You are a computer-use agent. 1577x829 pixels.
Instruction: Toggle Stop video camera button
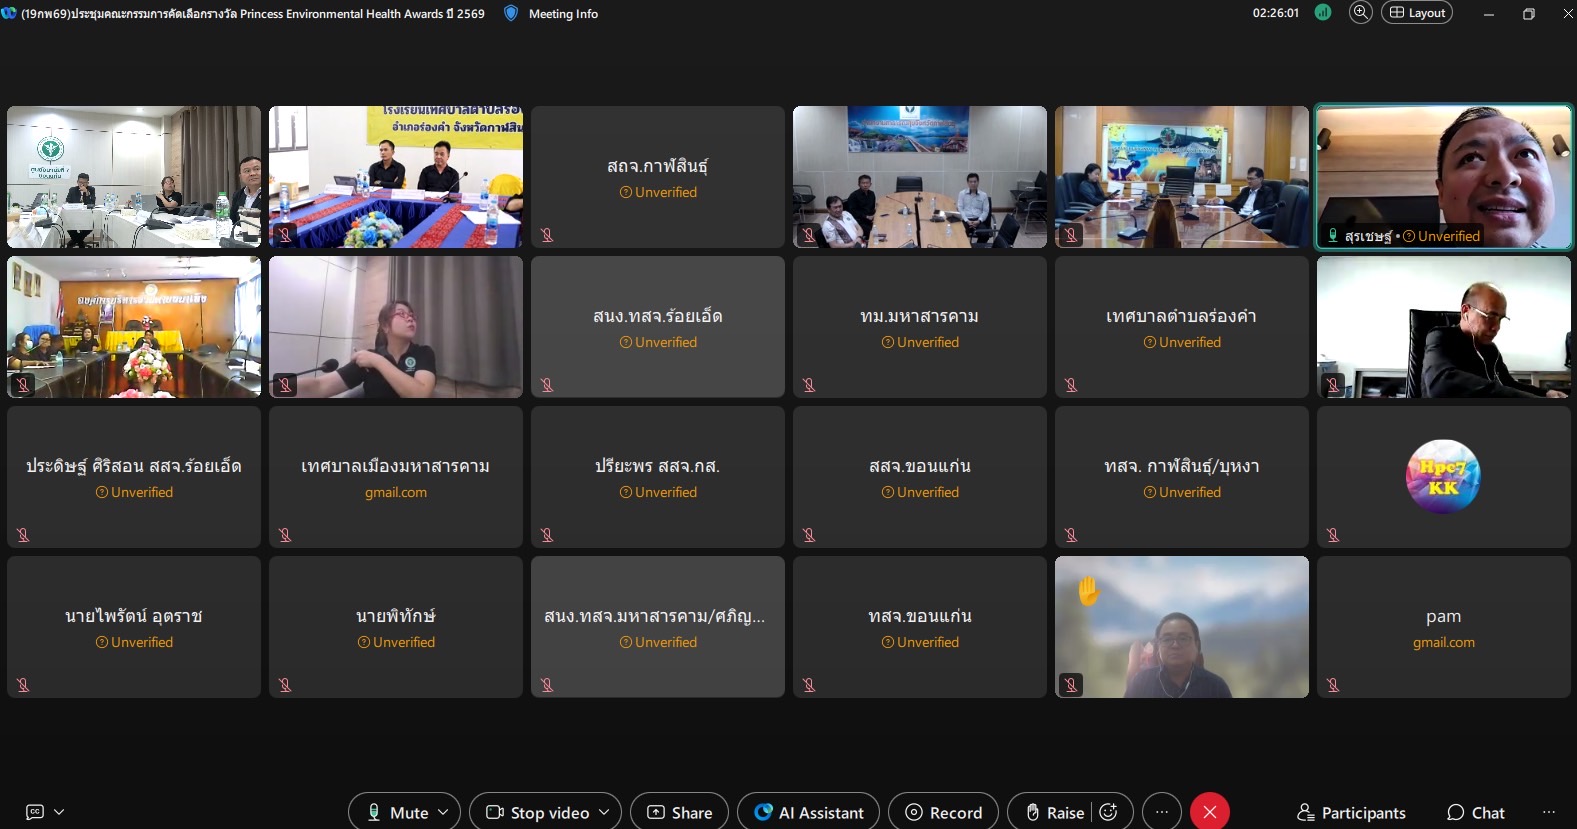(x=538, y=812)
